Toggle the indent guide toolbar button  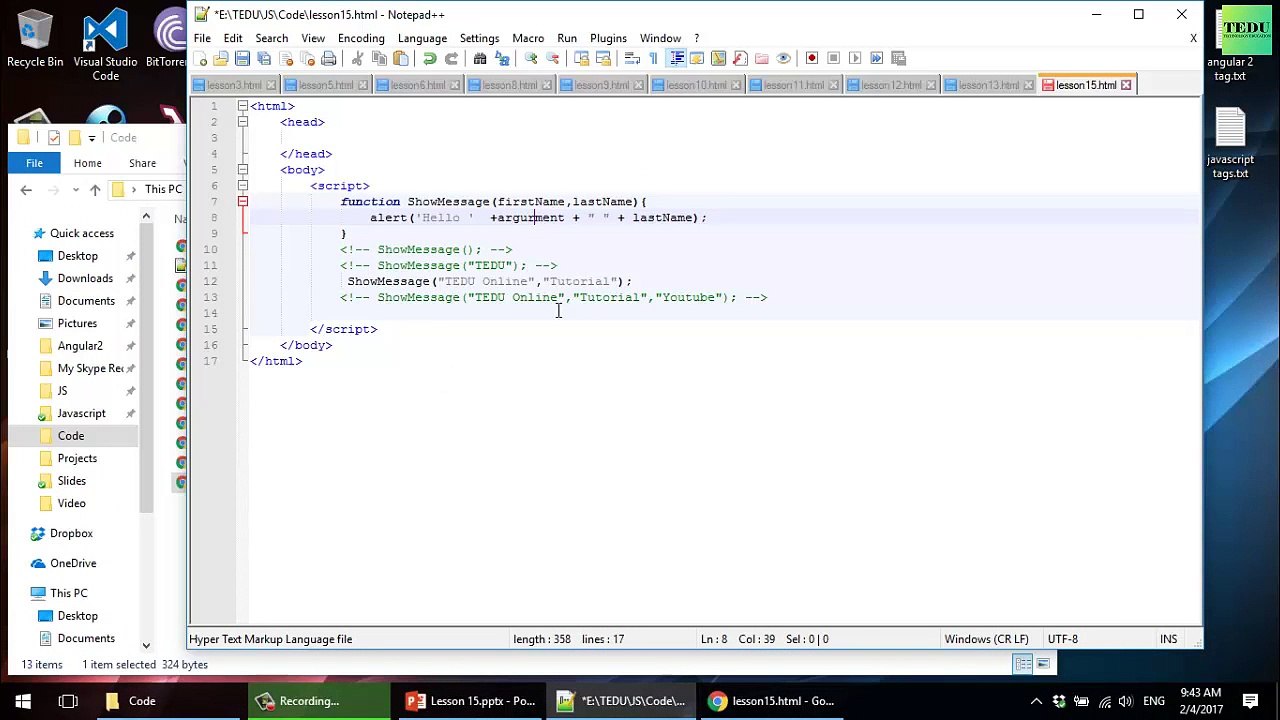point(676,59)
